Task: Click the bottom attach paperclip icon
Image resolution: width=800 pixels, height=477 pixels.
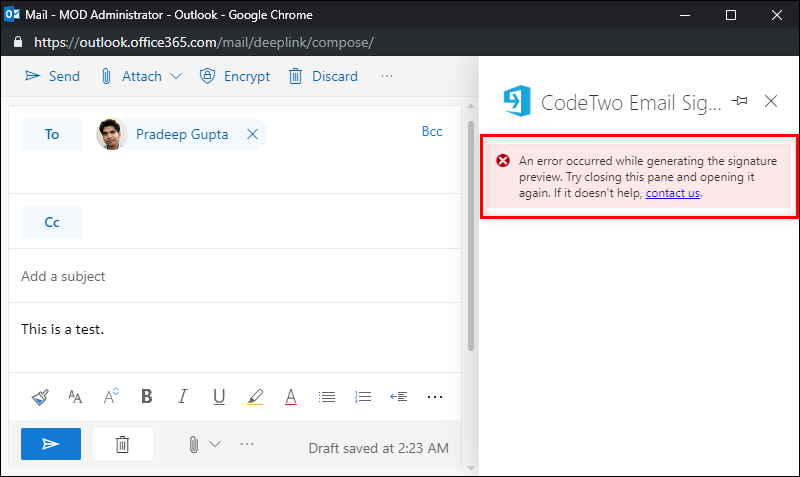Action: [194, 444]
